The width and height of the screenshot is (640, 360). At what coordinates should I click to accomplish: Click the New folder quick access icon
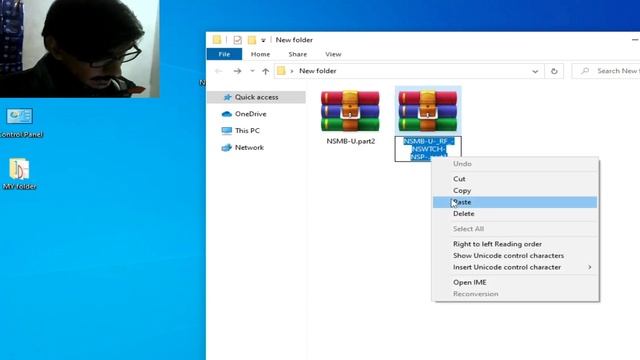(x=252, y=40)
